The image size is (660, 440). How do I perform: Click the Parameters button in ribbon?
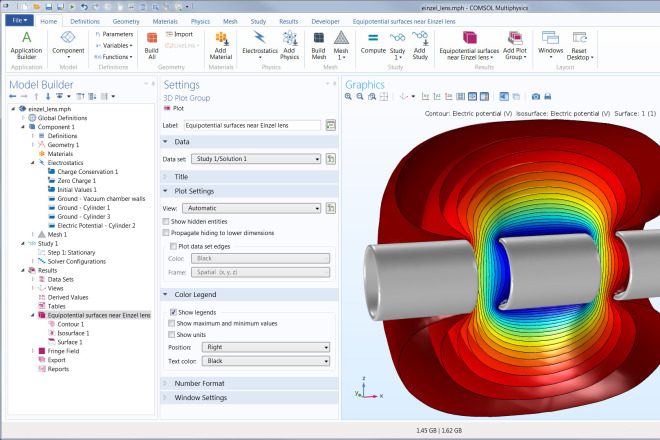pos(114,34)
